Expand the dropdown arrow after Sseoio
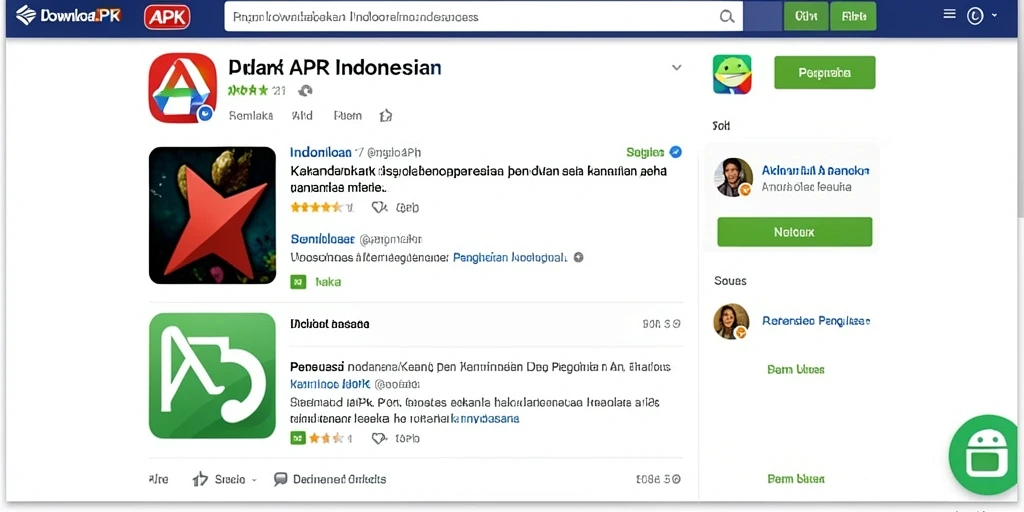 pos(254,480)
